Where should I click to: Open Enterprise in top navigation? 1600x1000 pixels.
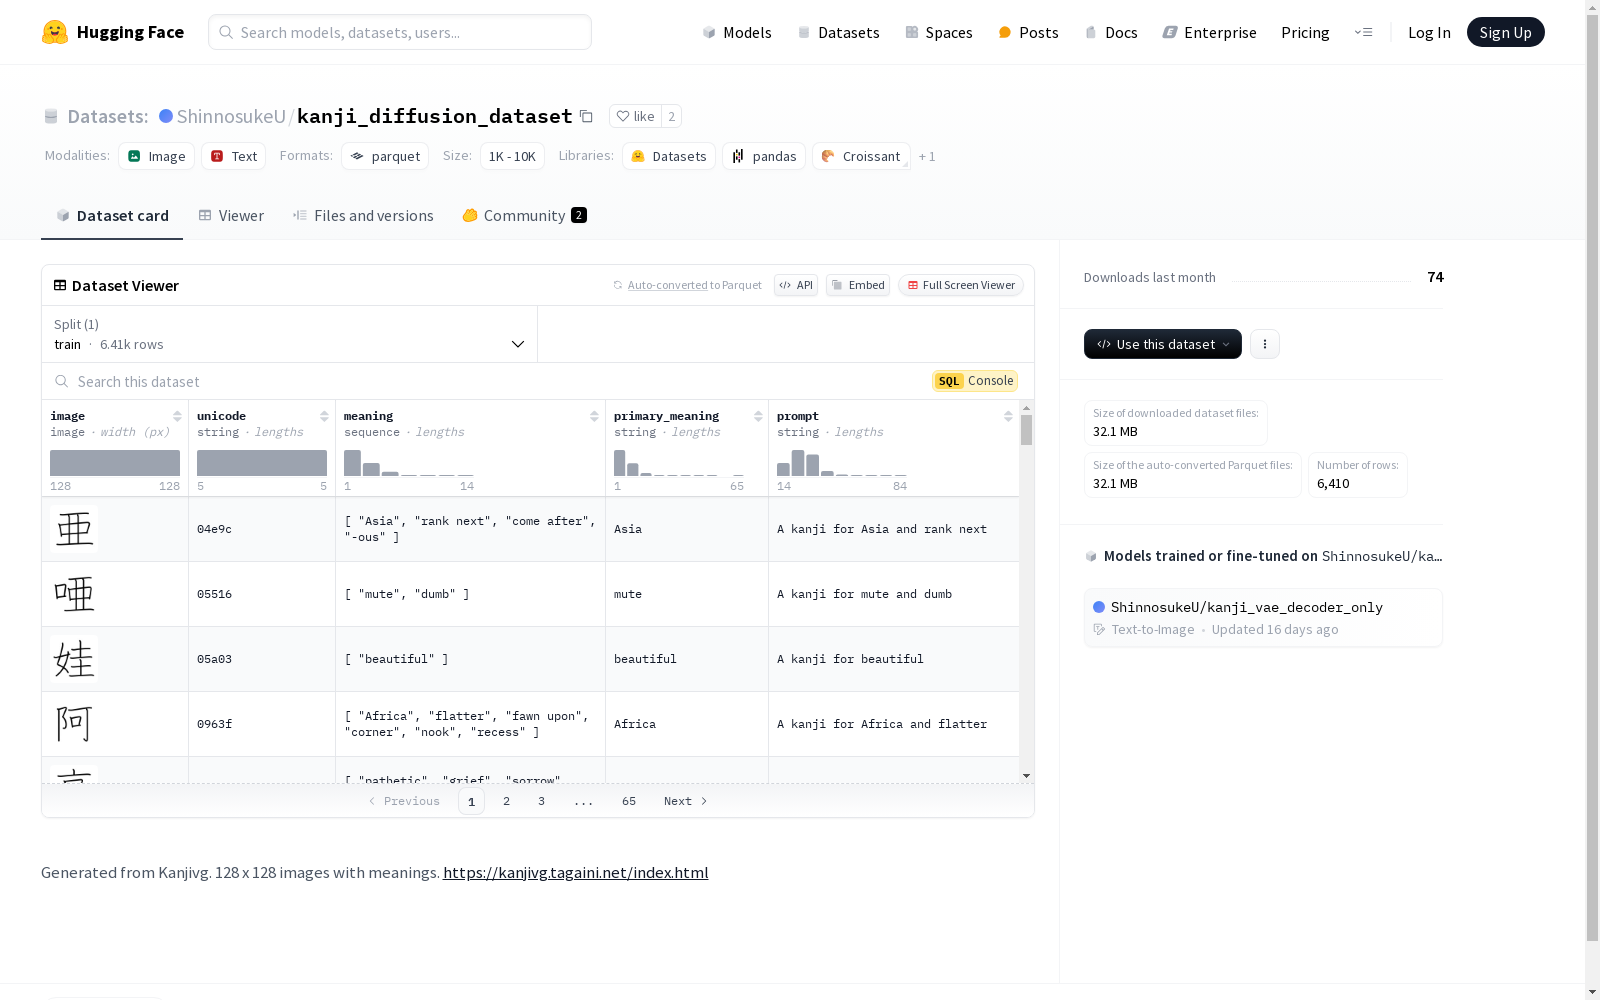pyautogui.click(x=1210, y=32)
